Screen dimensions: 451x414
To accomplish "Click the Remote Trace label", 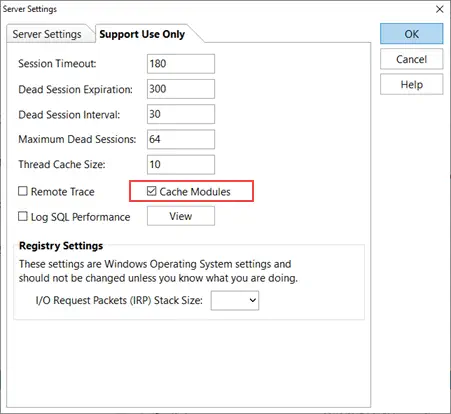I will (63, 192).
